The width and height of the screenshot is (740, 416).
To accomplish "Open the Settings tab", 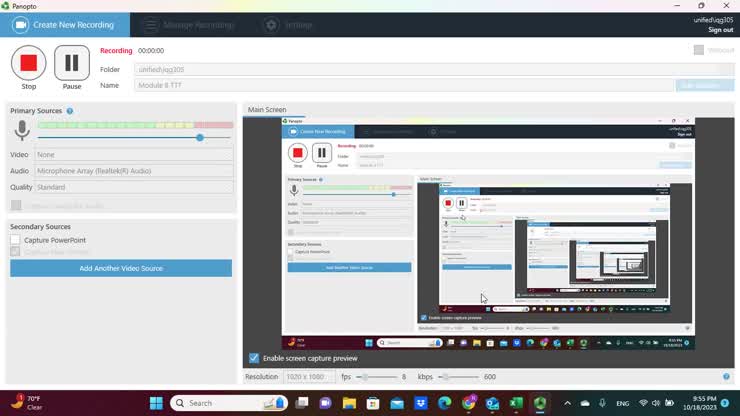I will 288,25.
